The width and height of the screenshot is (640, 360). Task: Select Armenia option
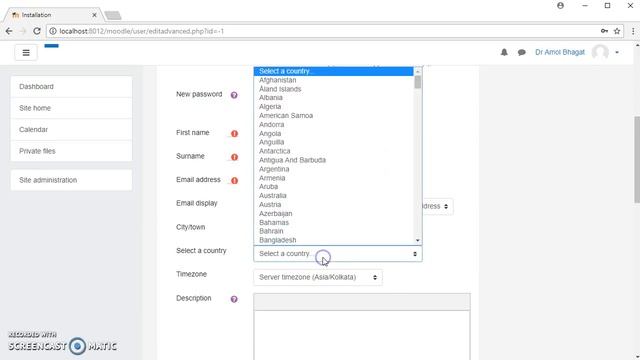tap(333, 178)
